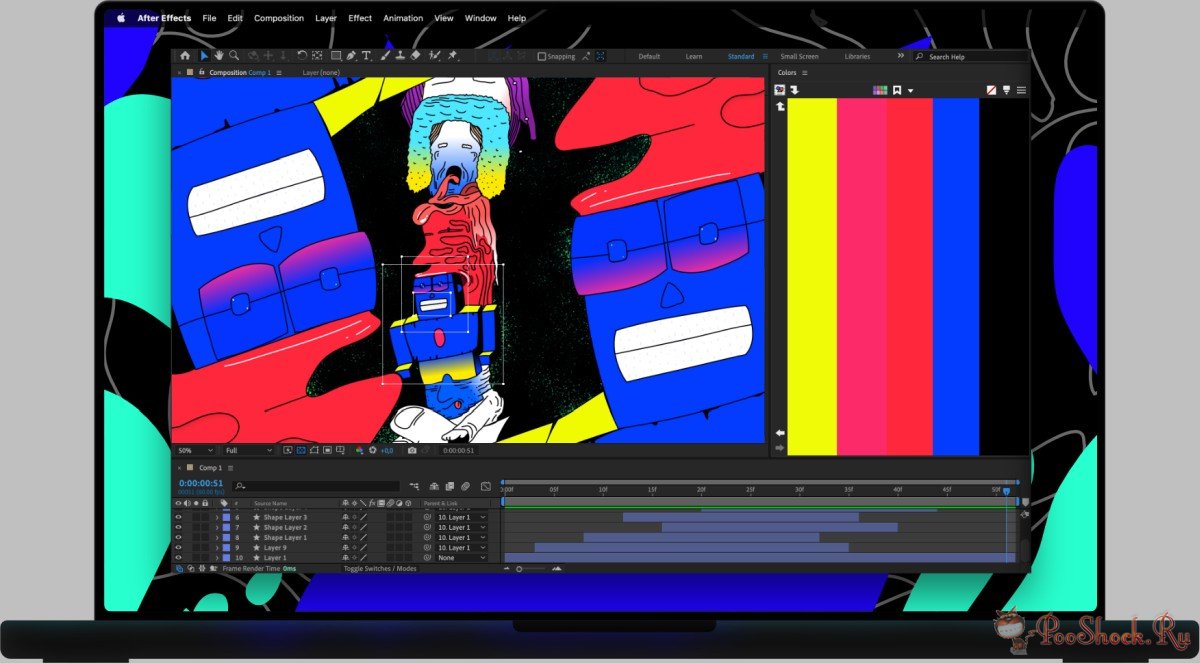Expand Shape Layer 2 properties

point(217,527)
